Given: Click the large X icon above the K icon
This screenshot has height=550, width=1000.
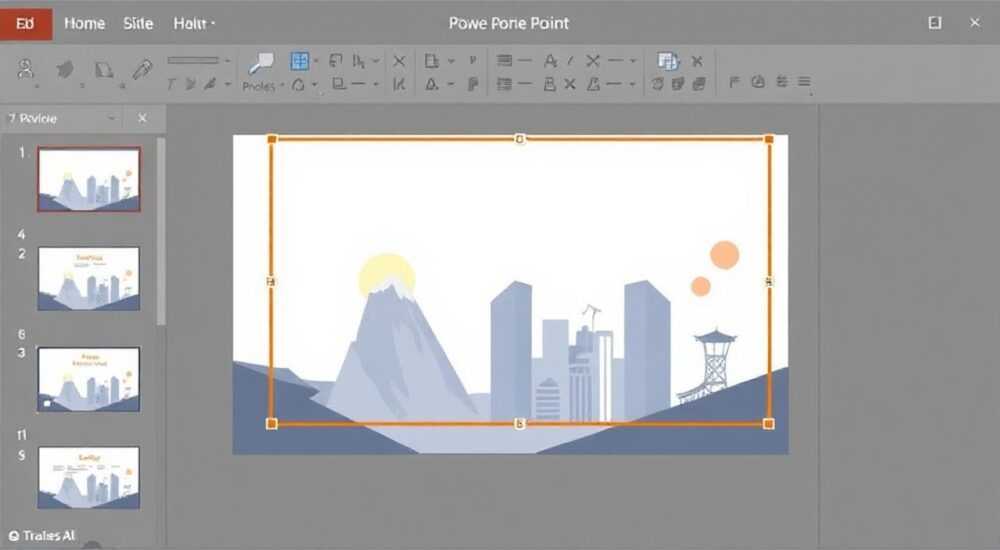Looking at the screenshot, I should [399, 61].
